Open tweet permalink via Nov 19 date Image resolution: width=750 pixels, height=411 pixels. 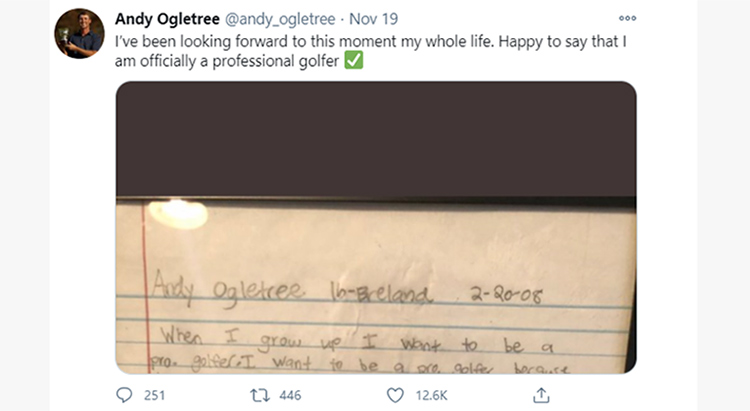[373, 19]
